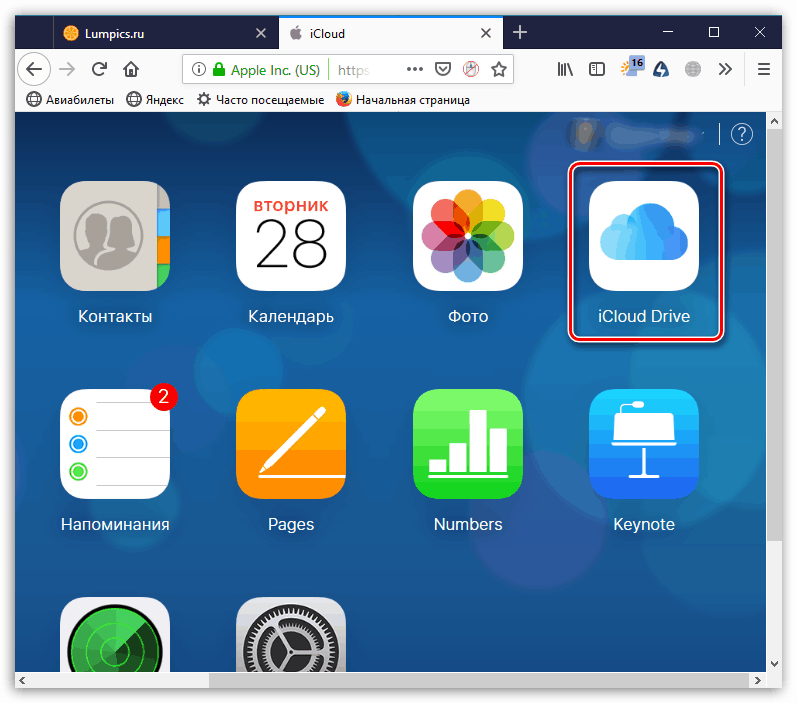The height and width of the screenshot is (703, 797).
Task: Go to the browser home page
Action: 131,69
